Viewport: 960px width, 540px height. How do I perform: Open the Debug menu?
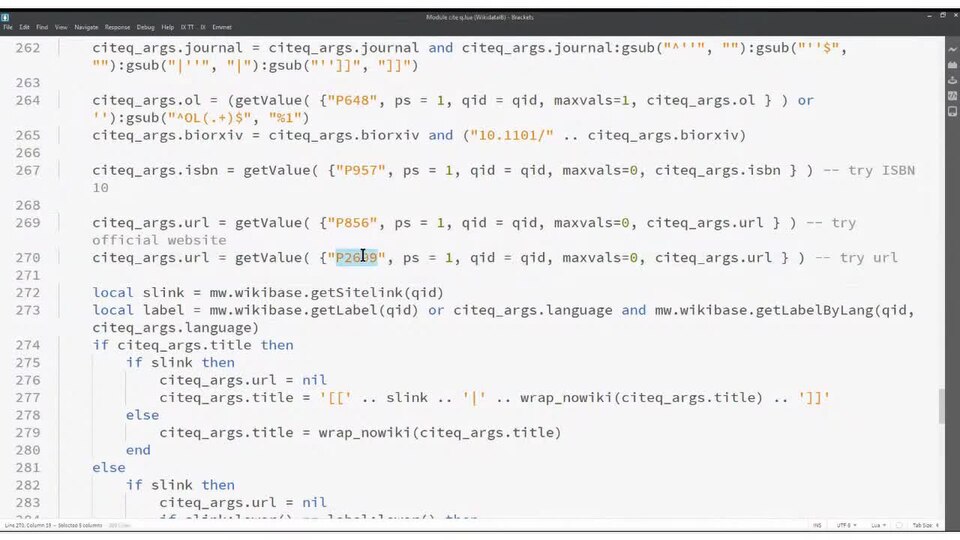click(145, 27)
